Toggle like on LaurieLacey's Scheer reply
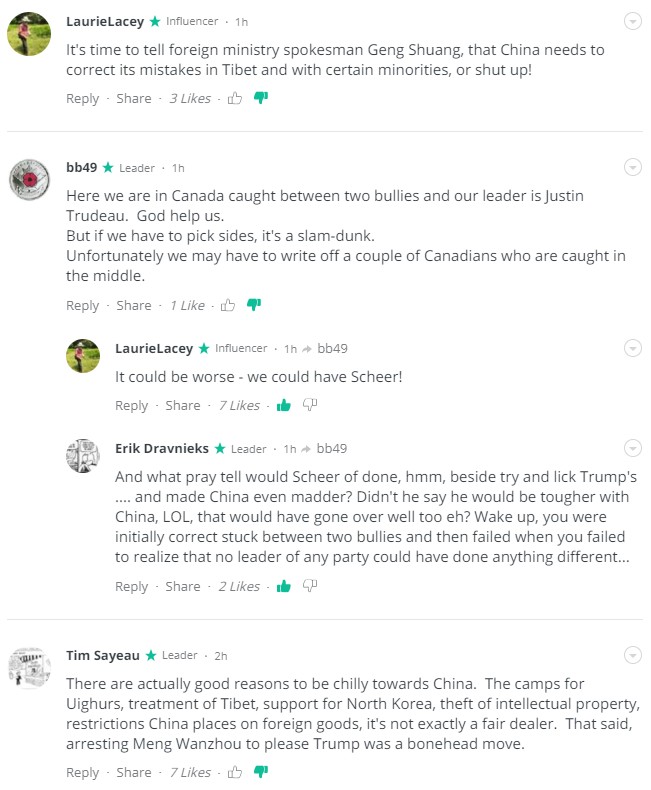 [x=284, y=405]
